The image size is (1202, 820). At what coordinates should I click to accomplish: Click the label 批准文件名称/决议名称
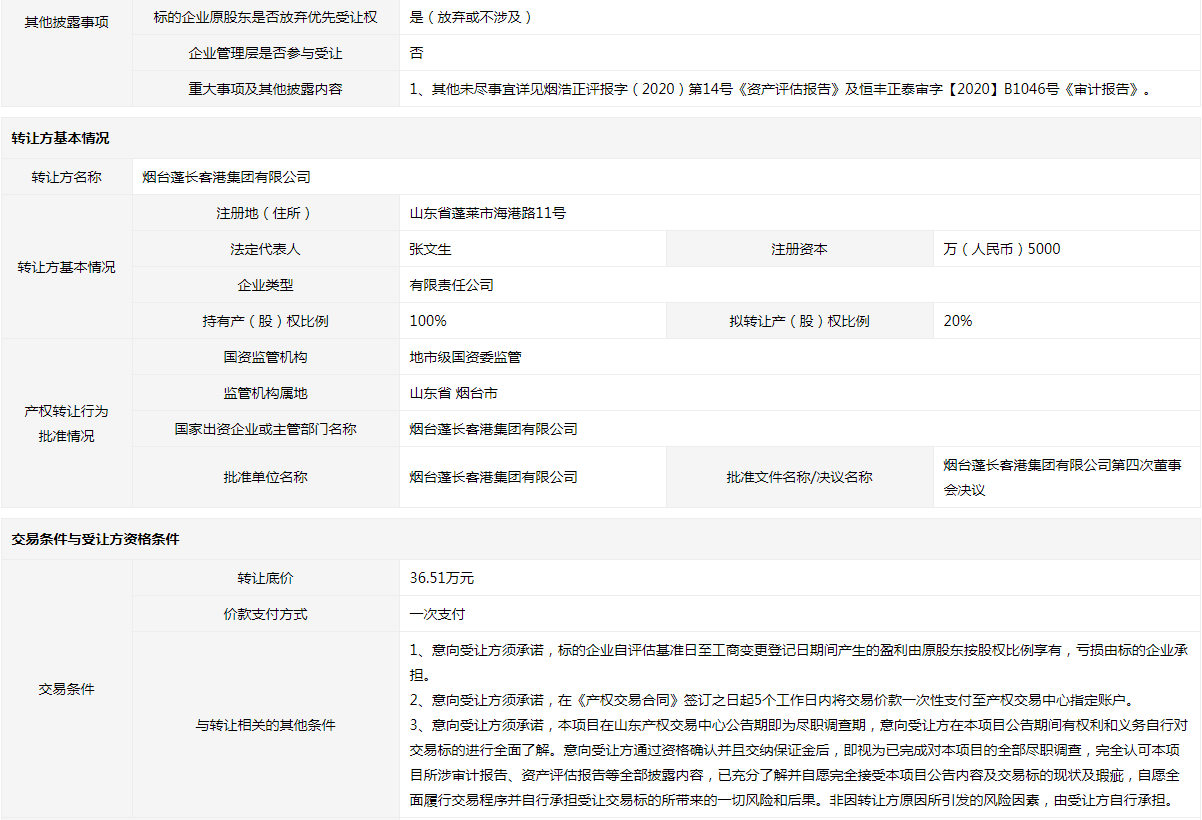click(799, 477)
